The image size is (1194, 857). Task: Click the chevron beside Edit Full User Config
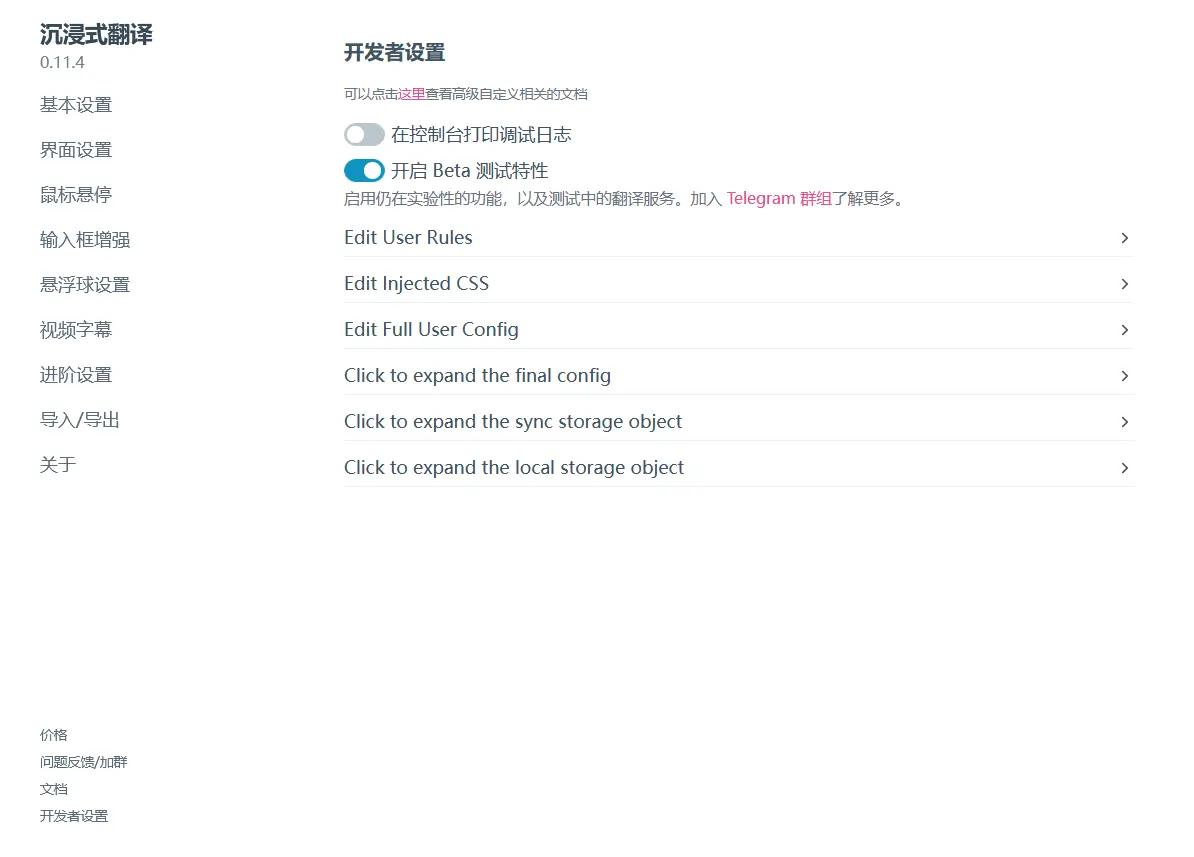(x=1124, y=330)
